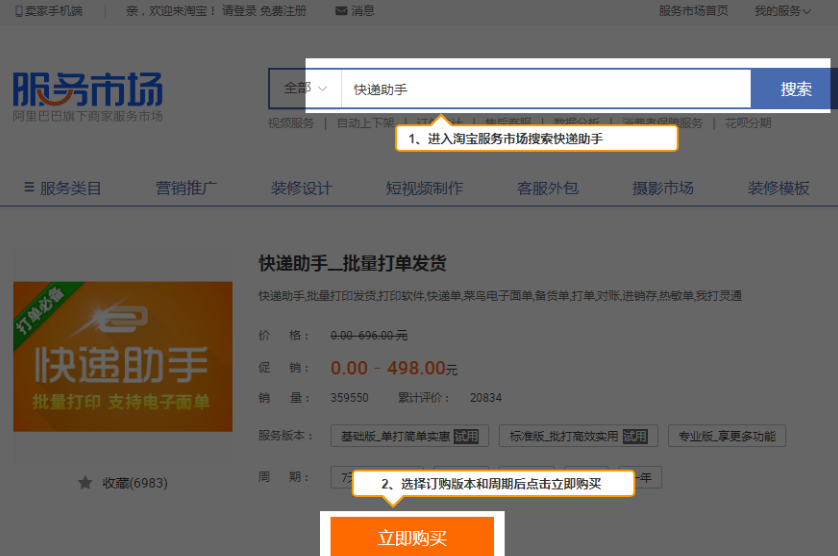Open the 视频服务 quick link
This screenshot has width=838, height=556.
tap(291, 123)
